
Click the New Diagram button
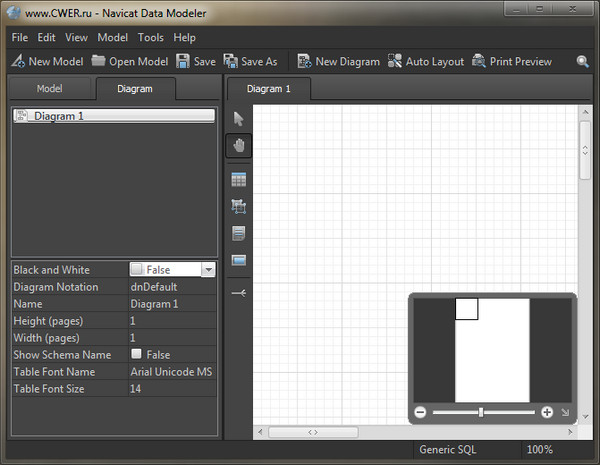pos(337,61)
